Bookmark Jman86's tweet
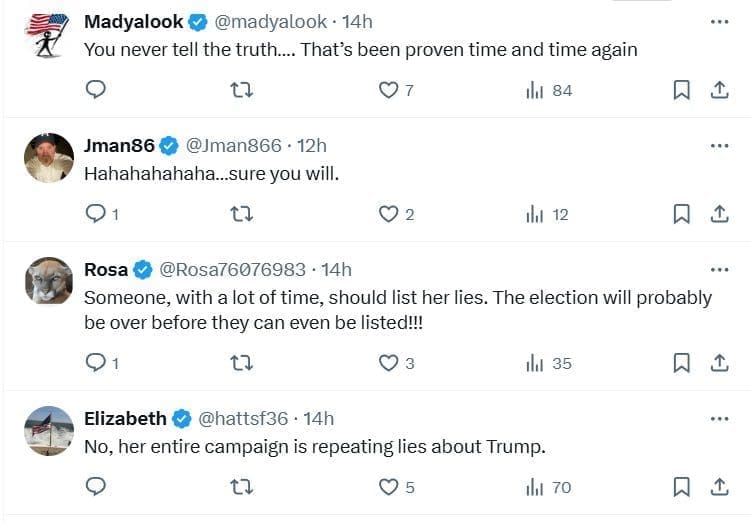 point(681,214)
